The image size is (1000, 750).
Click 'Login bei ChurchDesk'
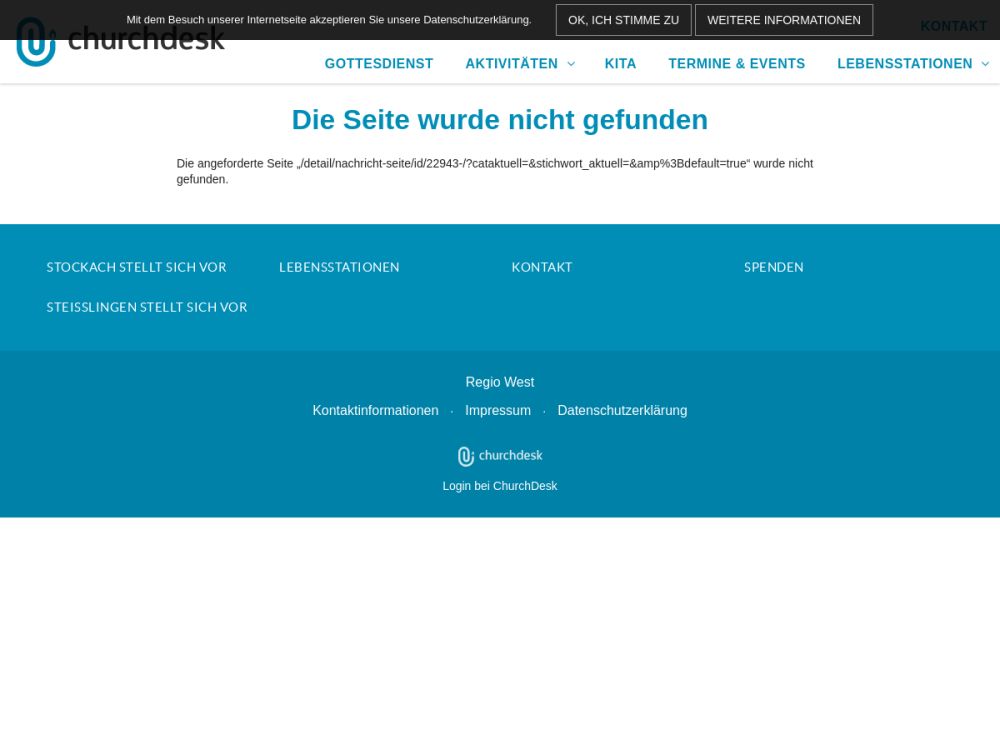[x=500, y=486]
